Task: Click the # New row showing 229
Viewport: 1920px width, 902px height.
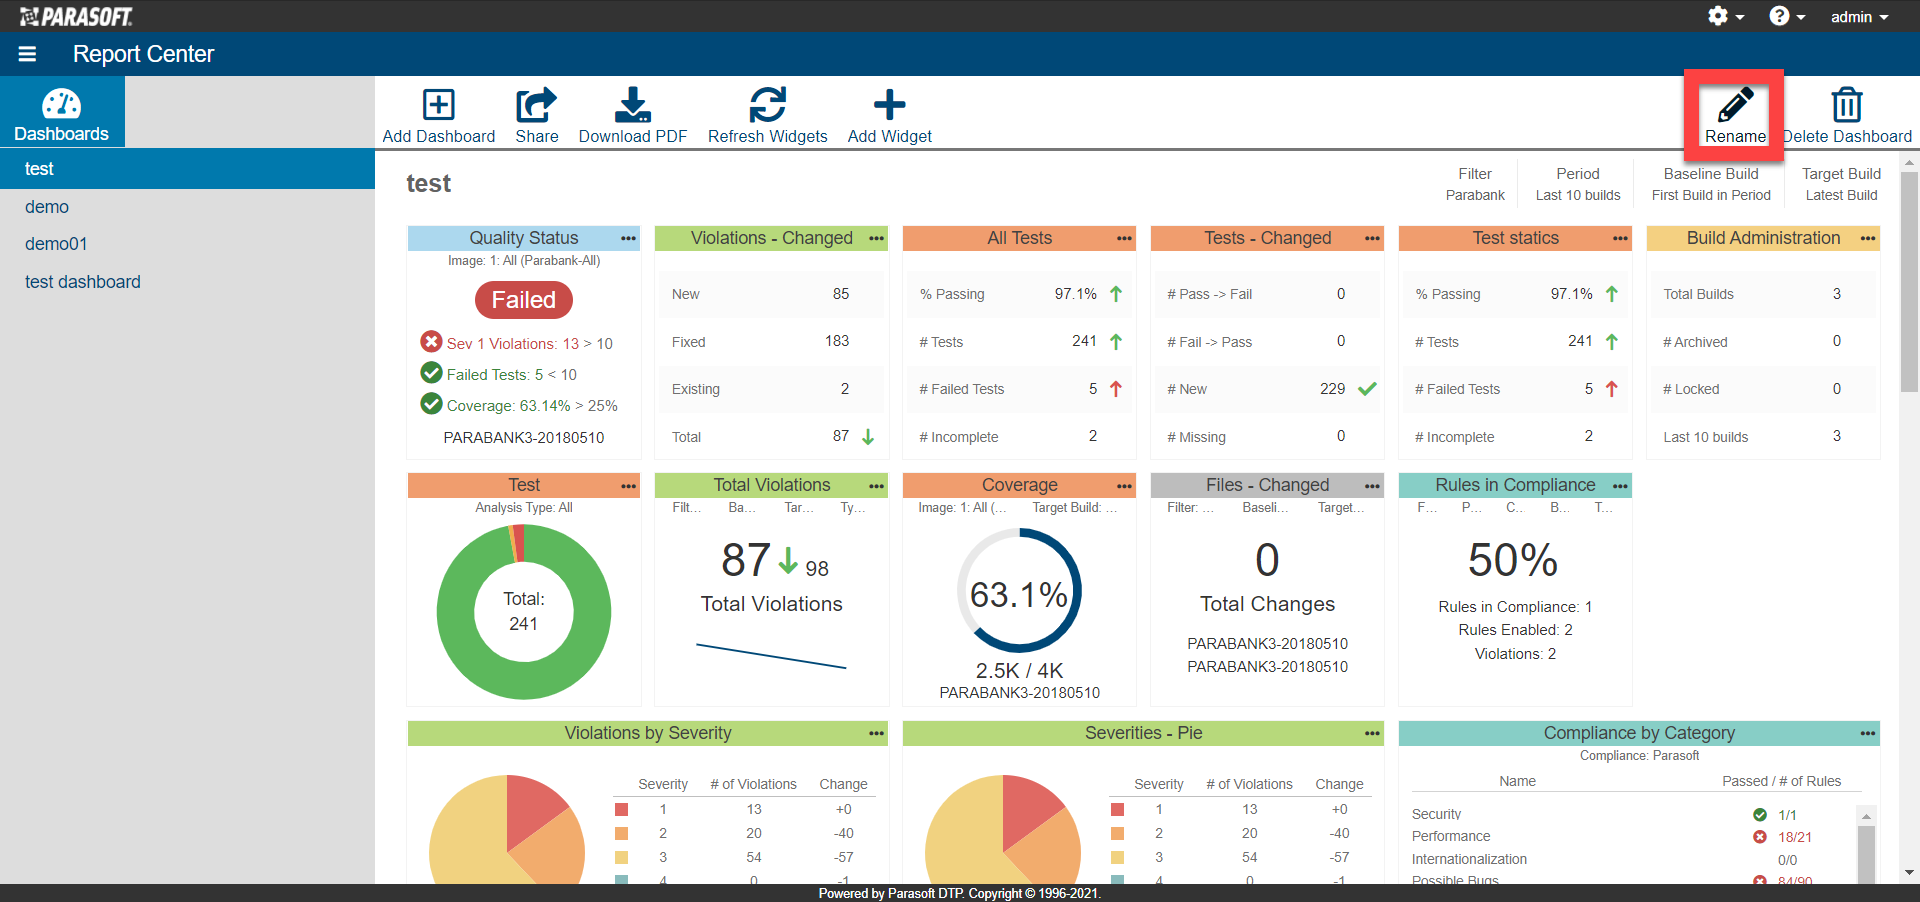Action: tap(1266, 389)
